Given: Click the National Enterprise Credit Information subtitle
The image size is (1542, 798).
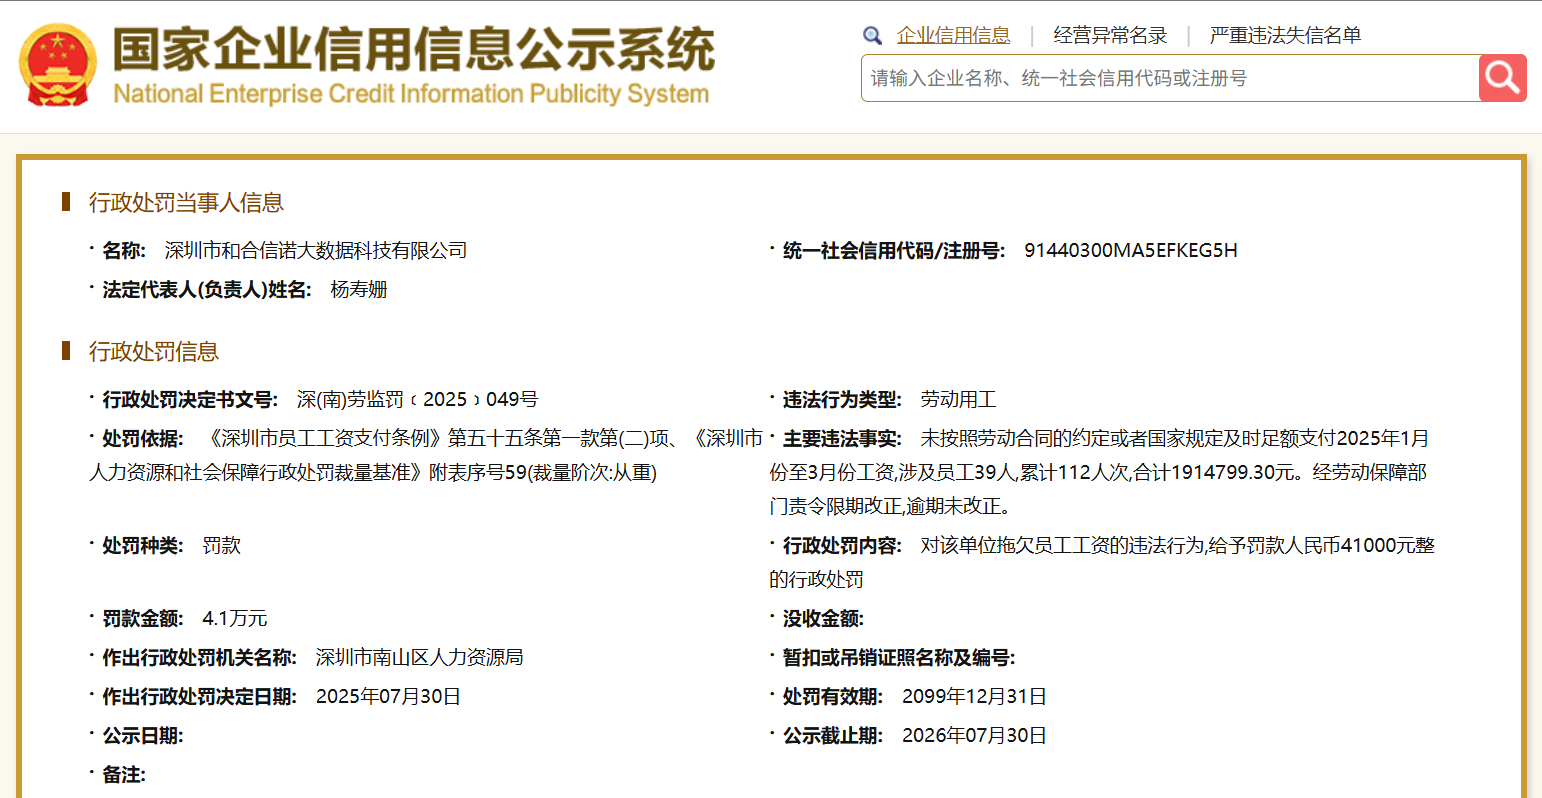Looking at the screenshot, I should (x=411, y=94).
